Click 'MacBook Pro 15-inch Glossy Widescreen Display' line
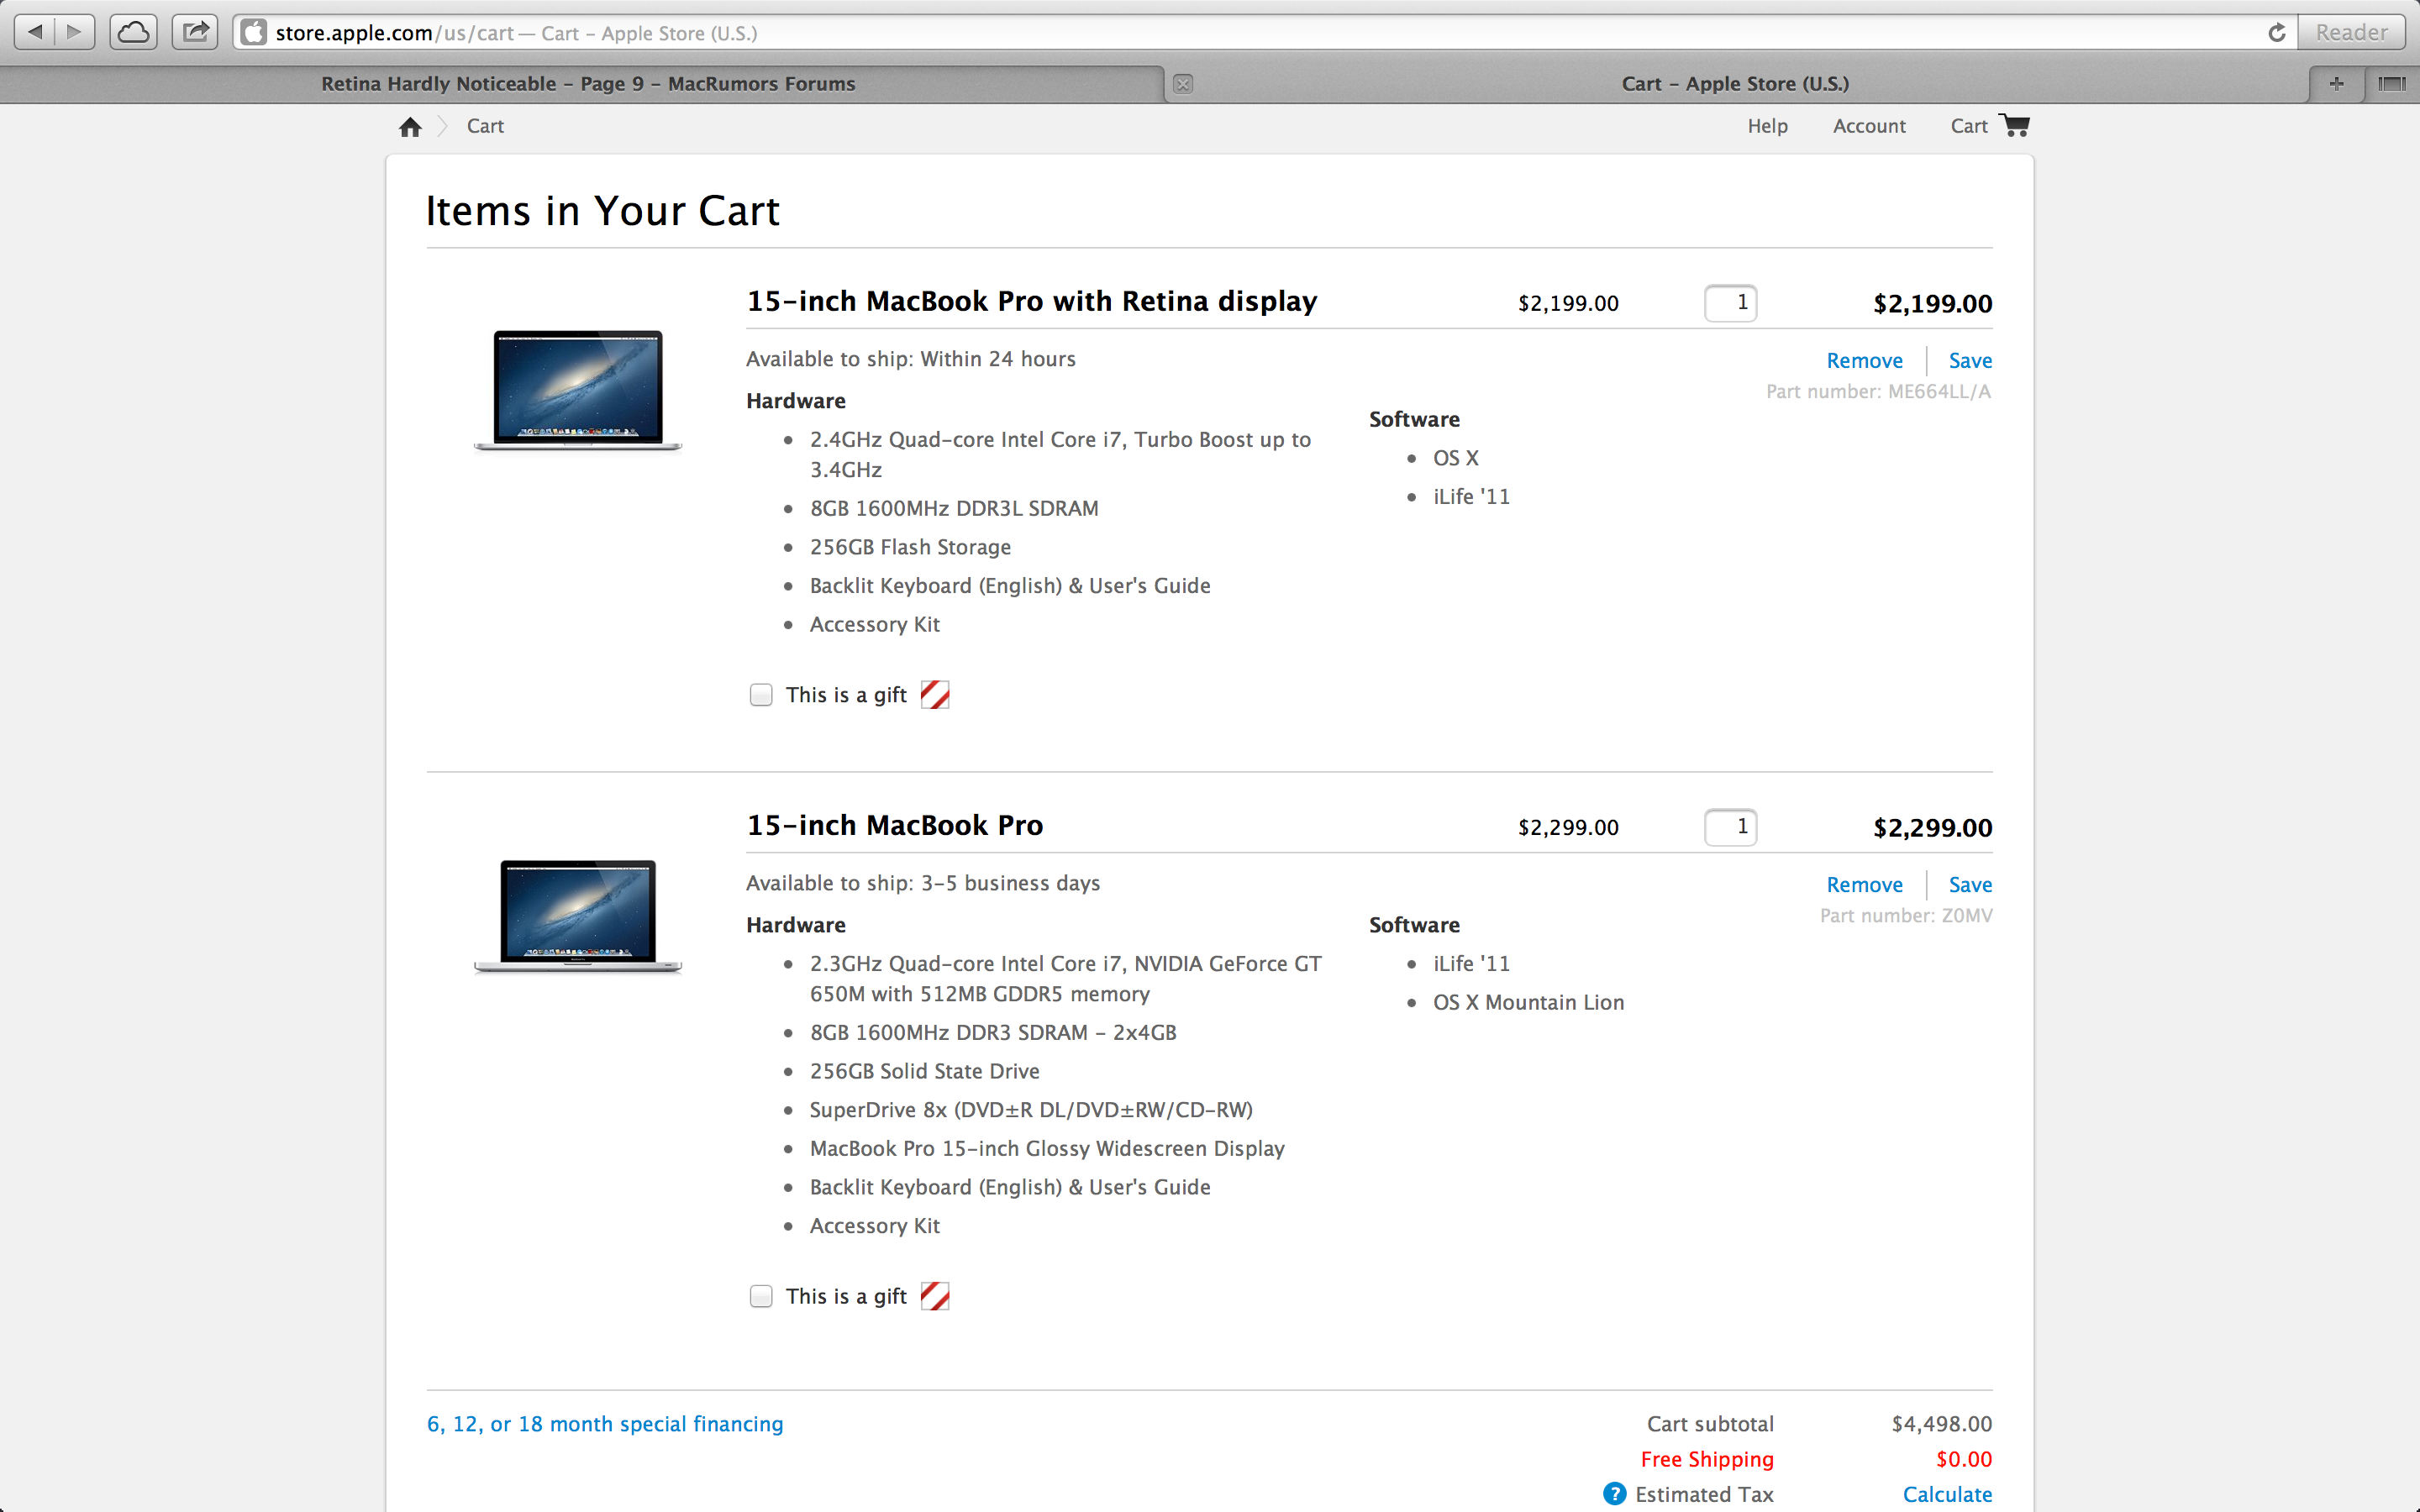This screenshot has height=1512, width=2420. [1047, 1148]
